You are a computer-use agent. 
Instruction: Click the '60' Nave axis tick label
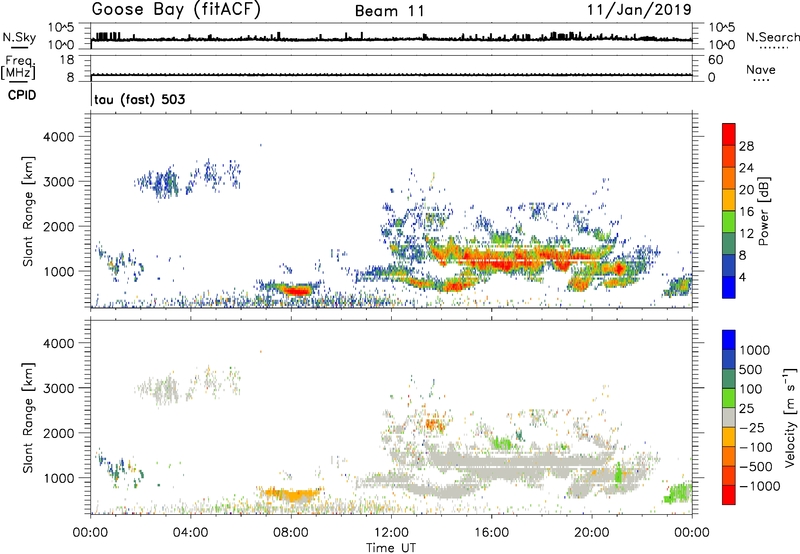click(715, 60)
